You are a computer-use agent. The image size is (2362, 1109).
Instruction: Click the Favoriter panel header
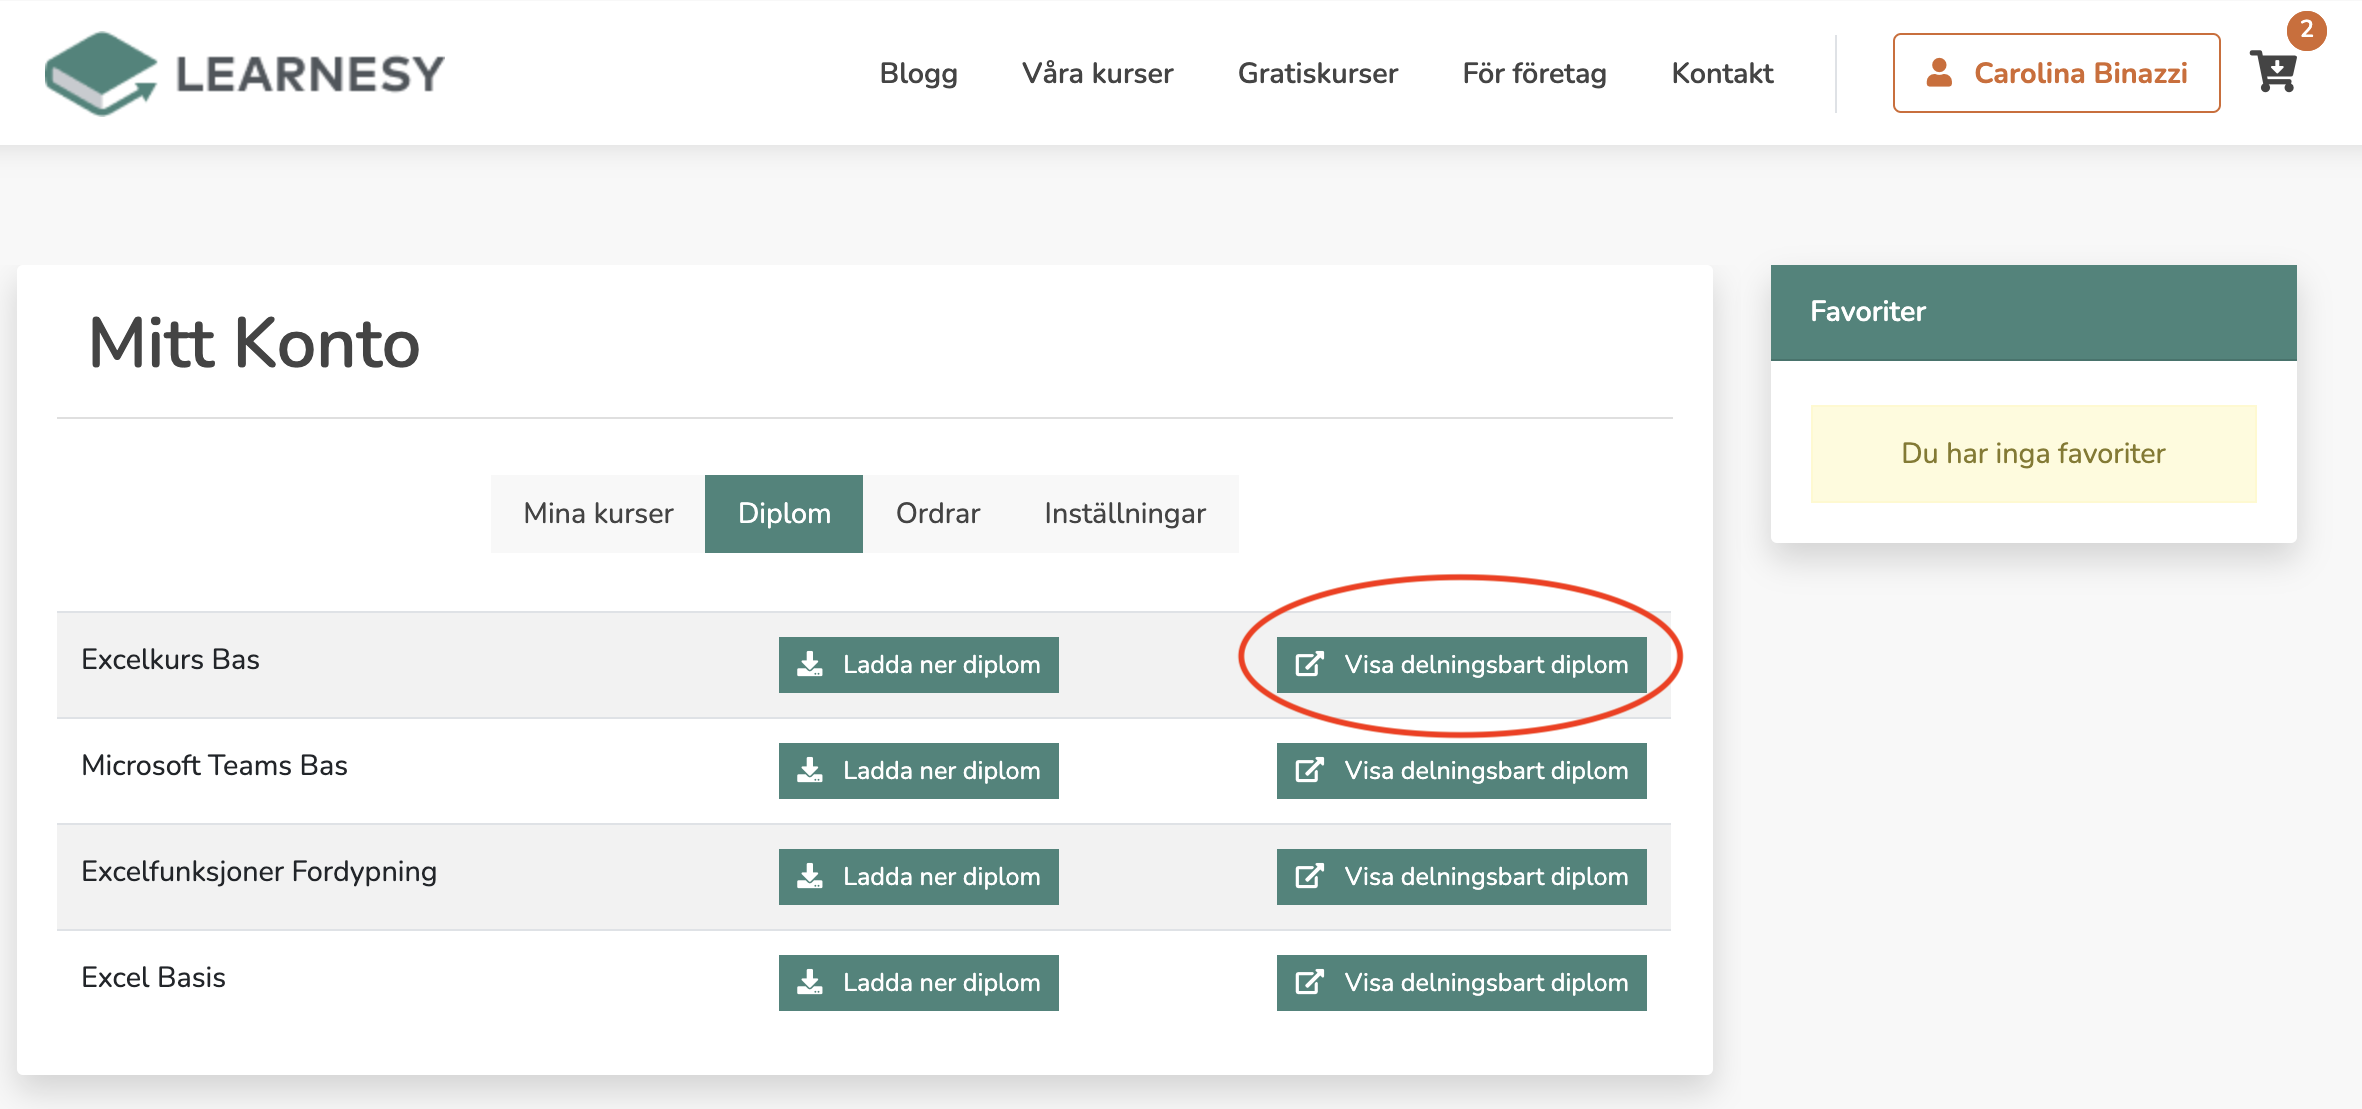[2033, 312]
